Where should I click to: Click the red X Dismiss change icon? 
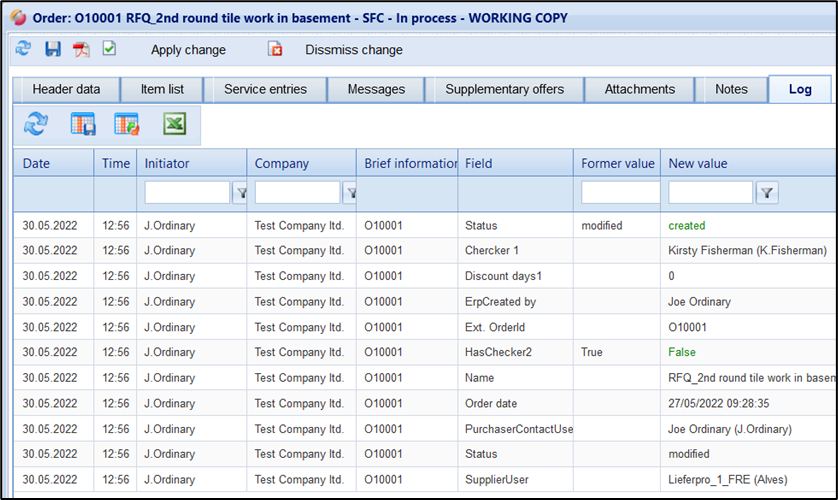click(275, 49)
